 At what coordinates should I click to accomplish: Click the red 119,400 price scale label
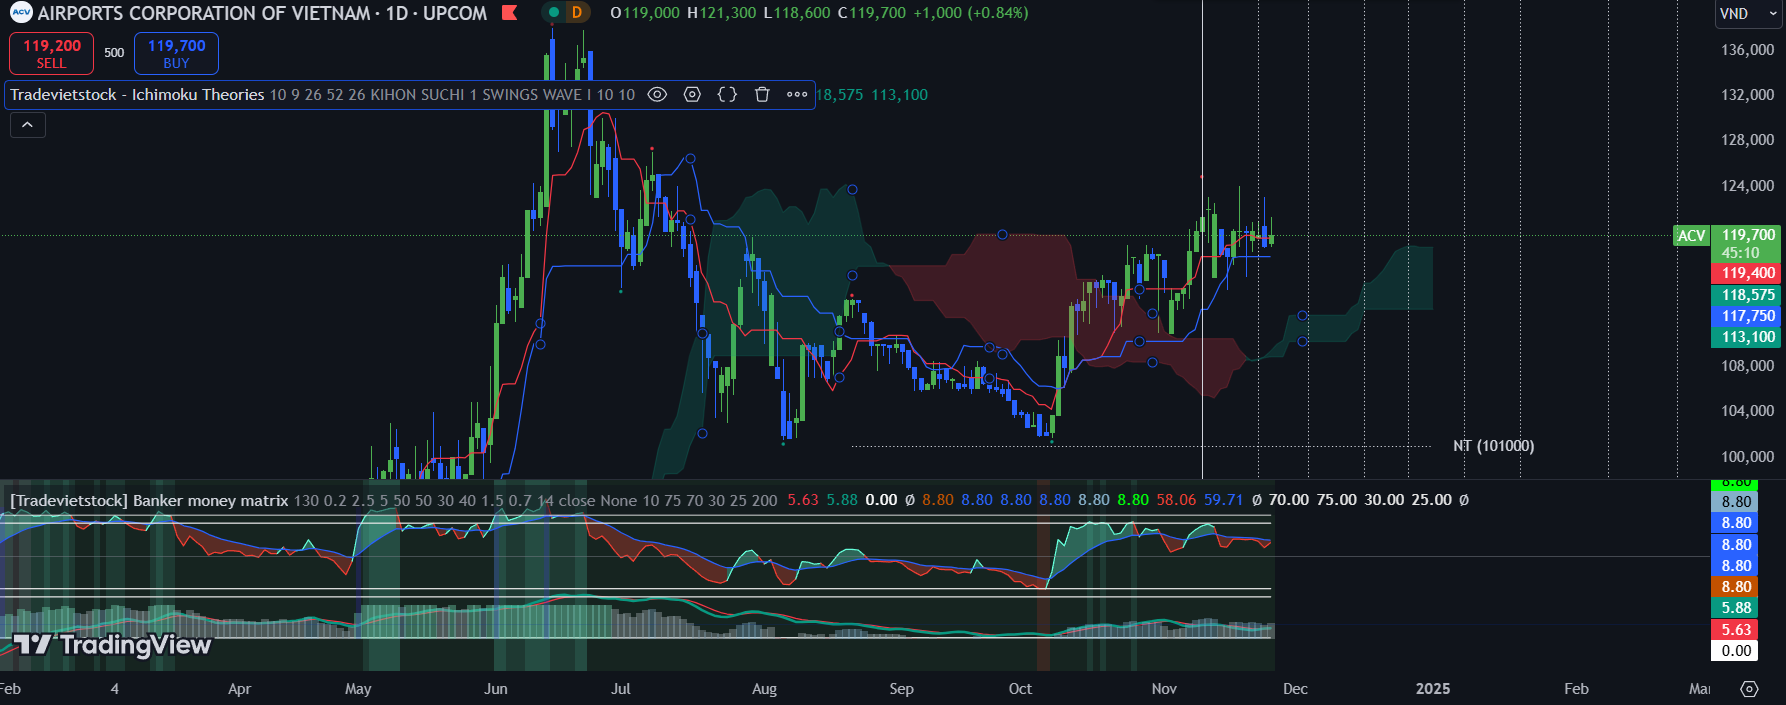click(x=1746, y=273)
